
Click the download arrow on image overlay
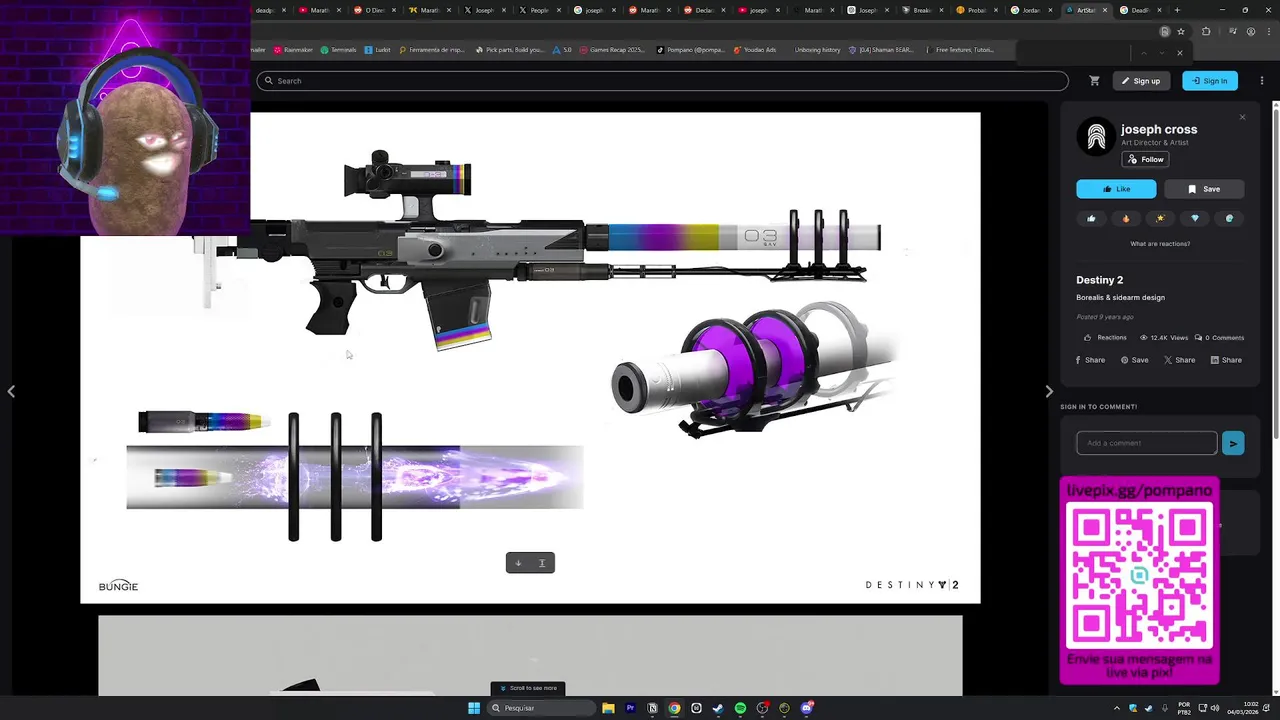[x=518, y=563]
